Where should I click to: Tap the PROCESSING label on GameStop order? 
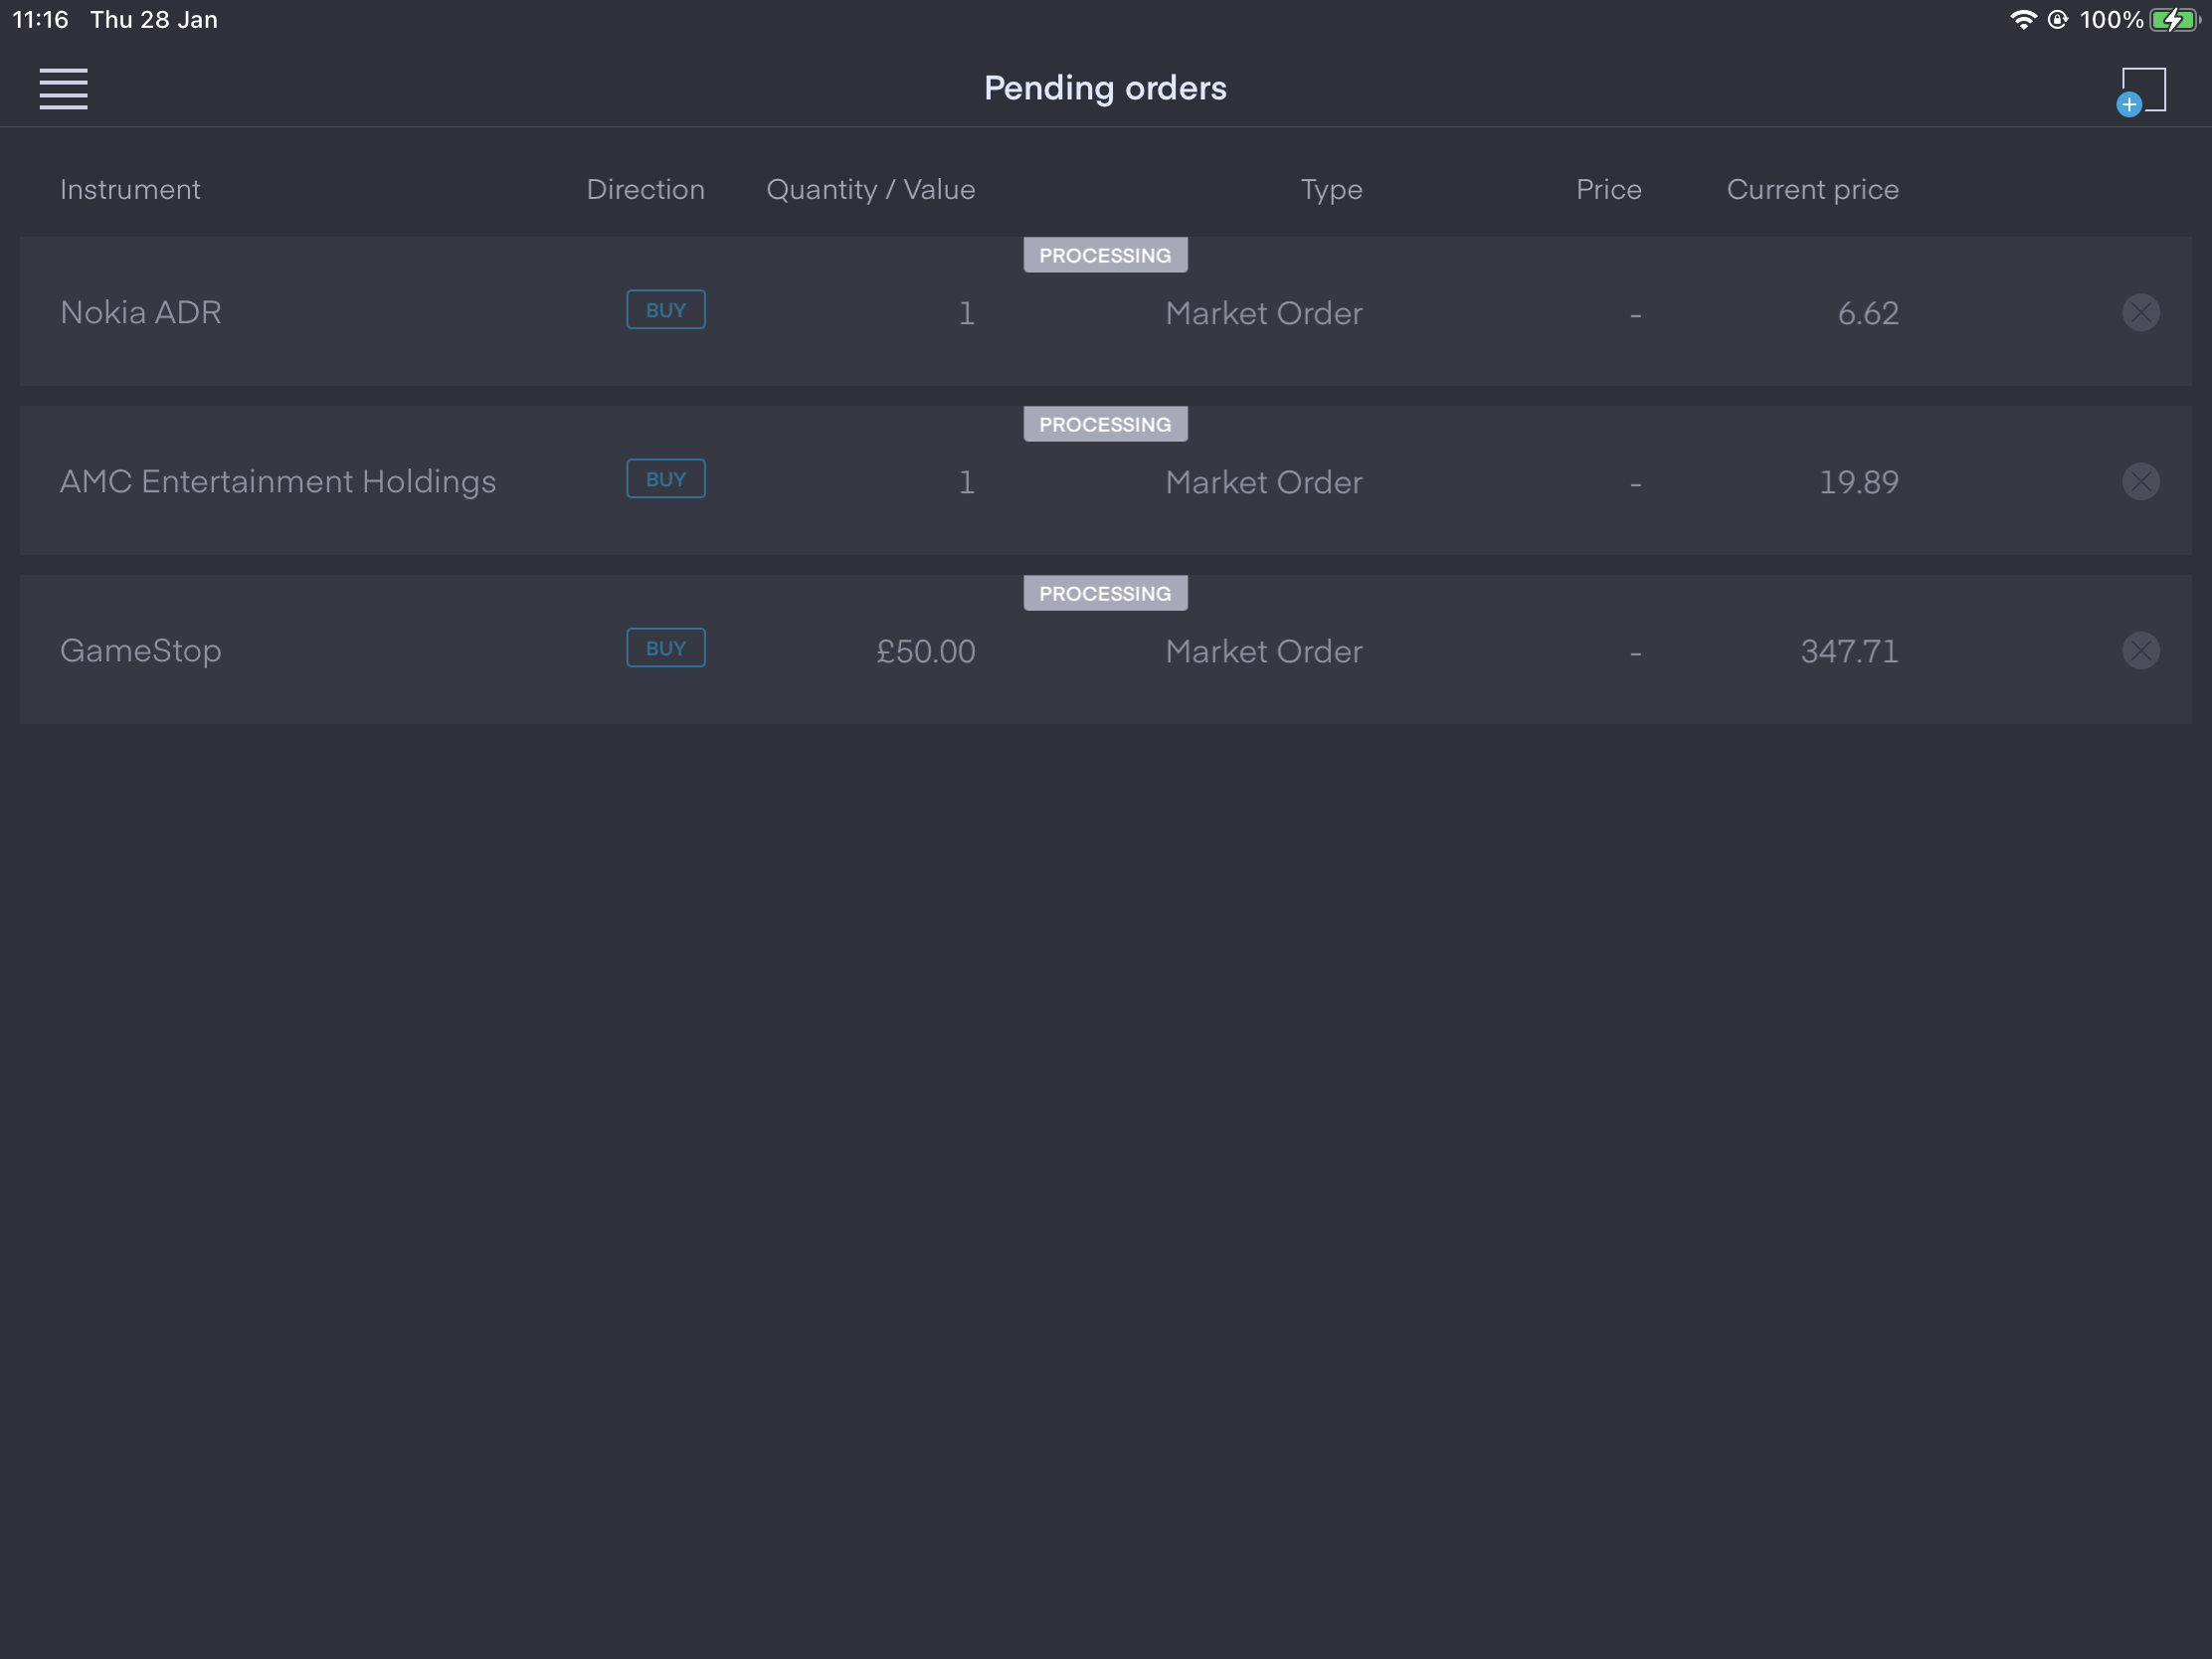(1105, 593)
